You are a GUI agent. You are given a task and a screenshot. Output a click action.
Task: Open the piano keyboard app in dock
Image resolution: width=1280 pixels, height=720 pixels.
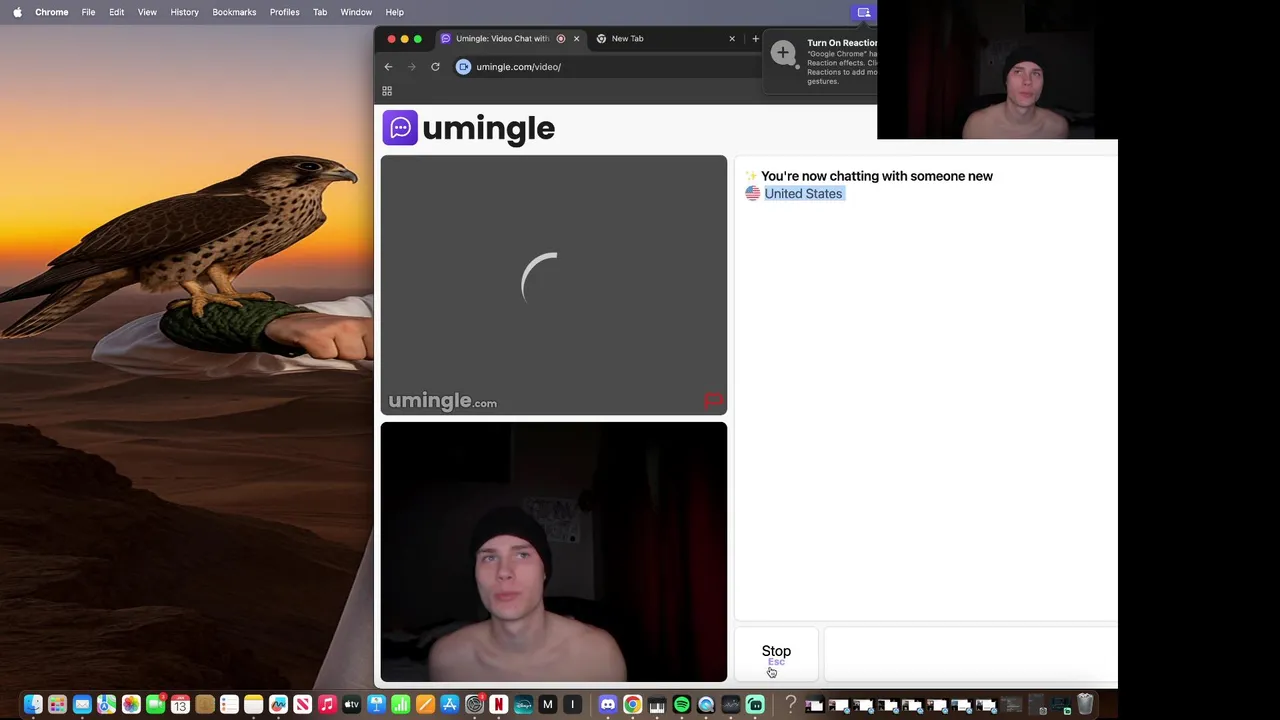coord(657,704)
